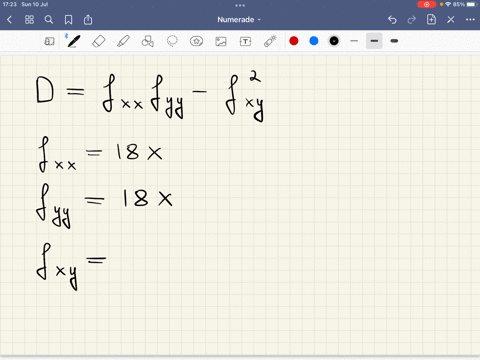The width and height of the screenshot is (480, 360).
Task: Bookmark the current page
Action: point(68,20)
